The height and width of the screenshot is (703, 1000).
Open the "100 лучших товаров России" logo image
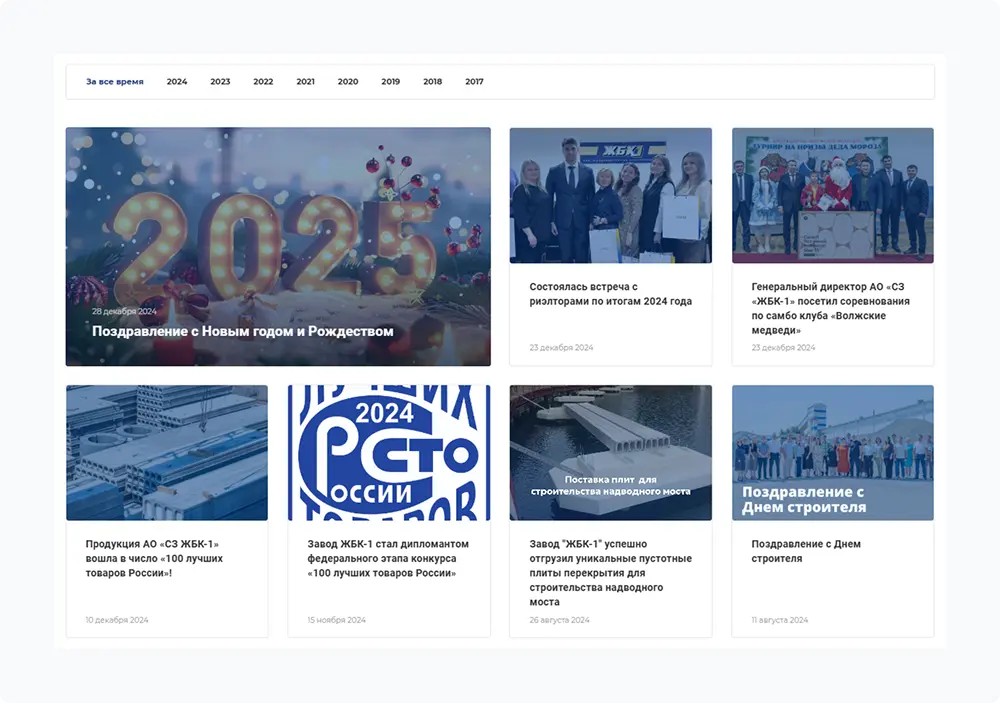click(389, 453)
